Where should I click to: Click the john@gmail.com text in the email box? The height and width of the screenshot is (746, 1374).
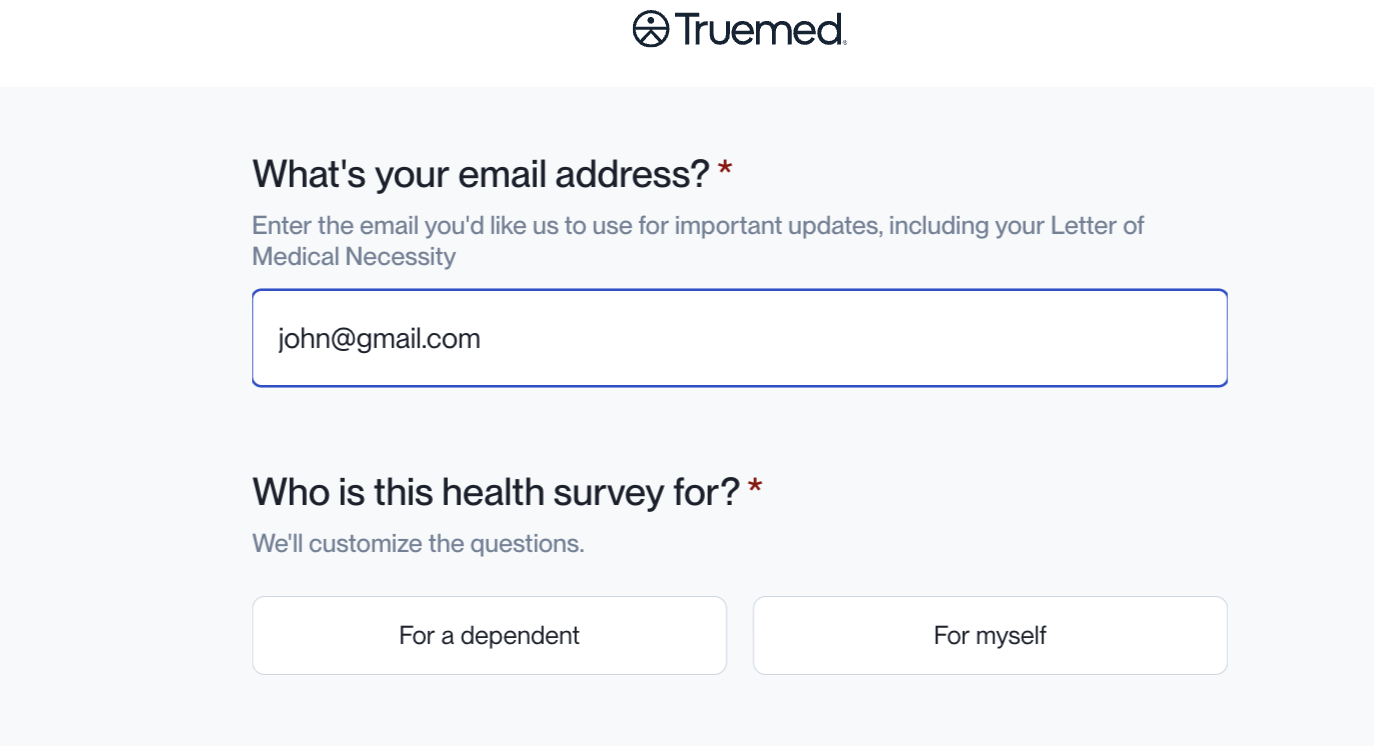[x=379, y=339]
